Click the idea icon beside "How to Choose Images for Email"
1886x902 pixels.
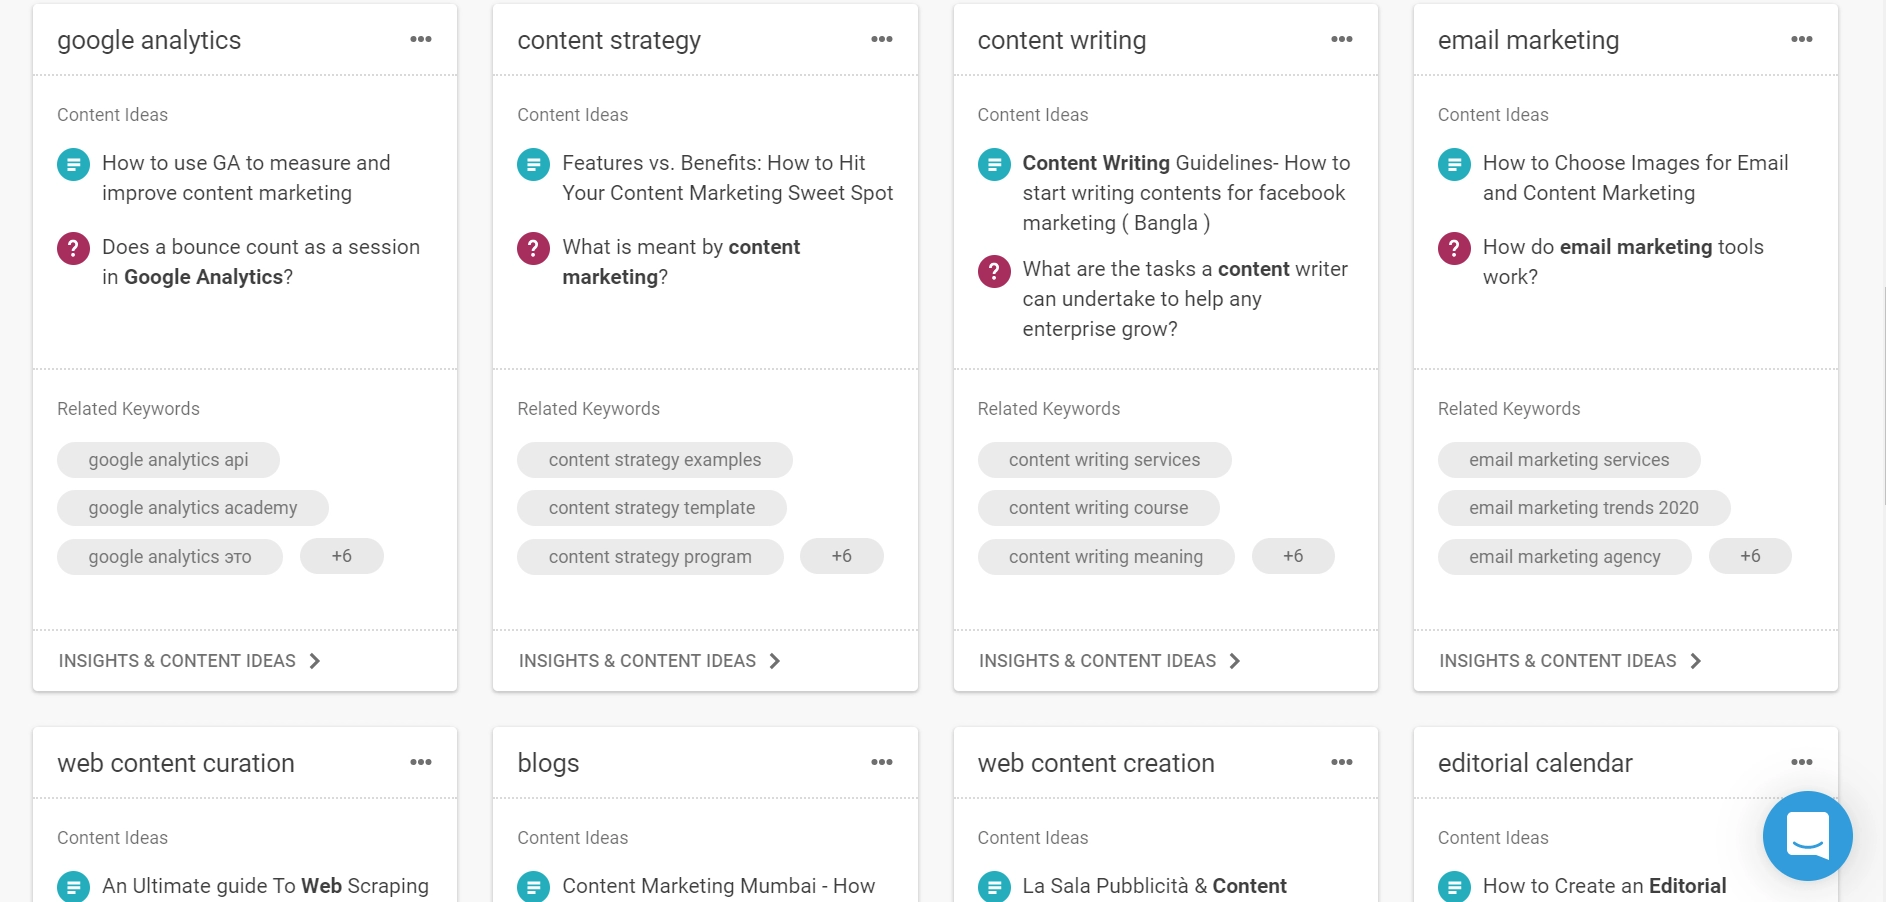coord(1453,164)
